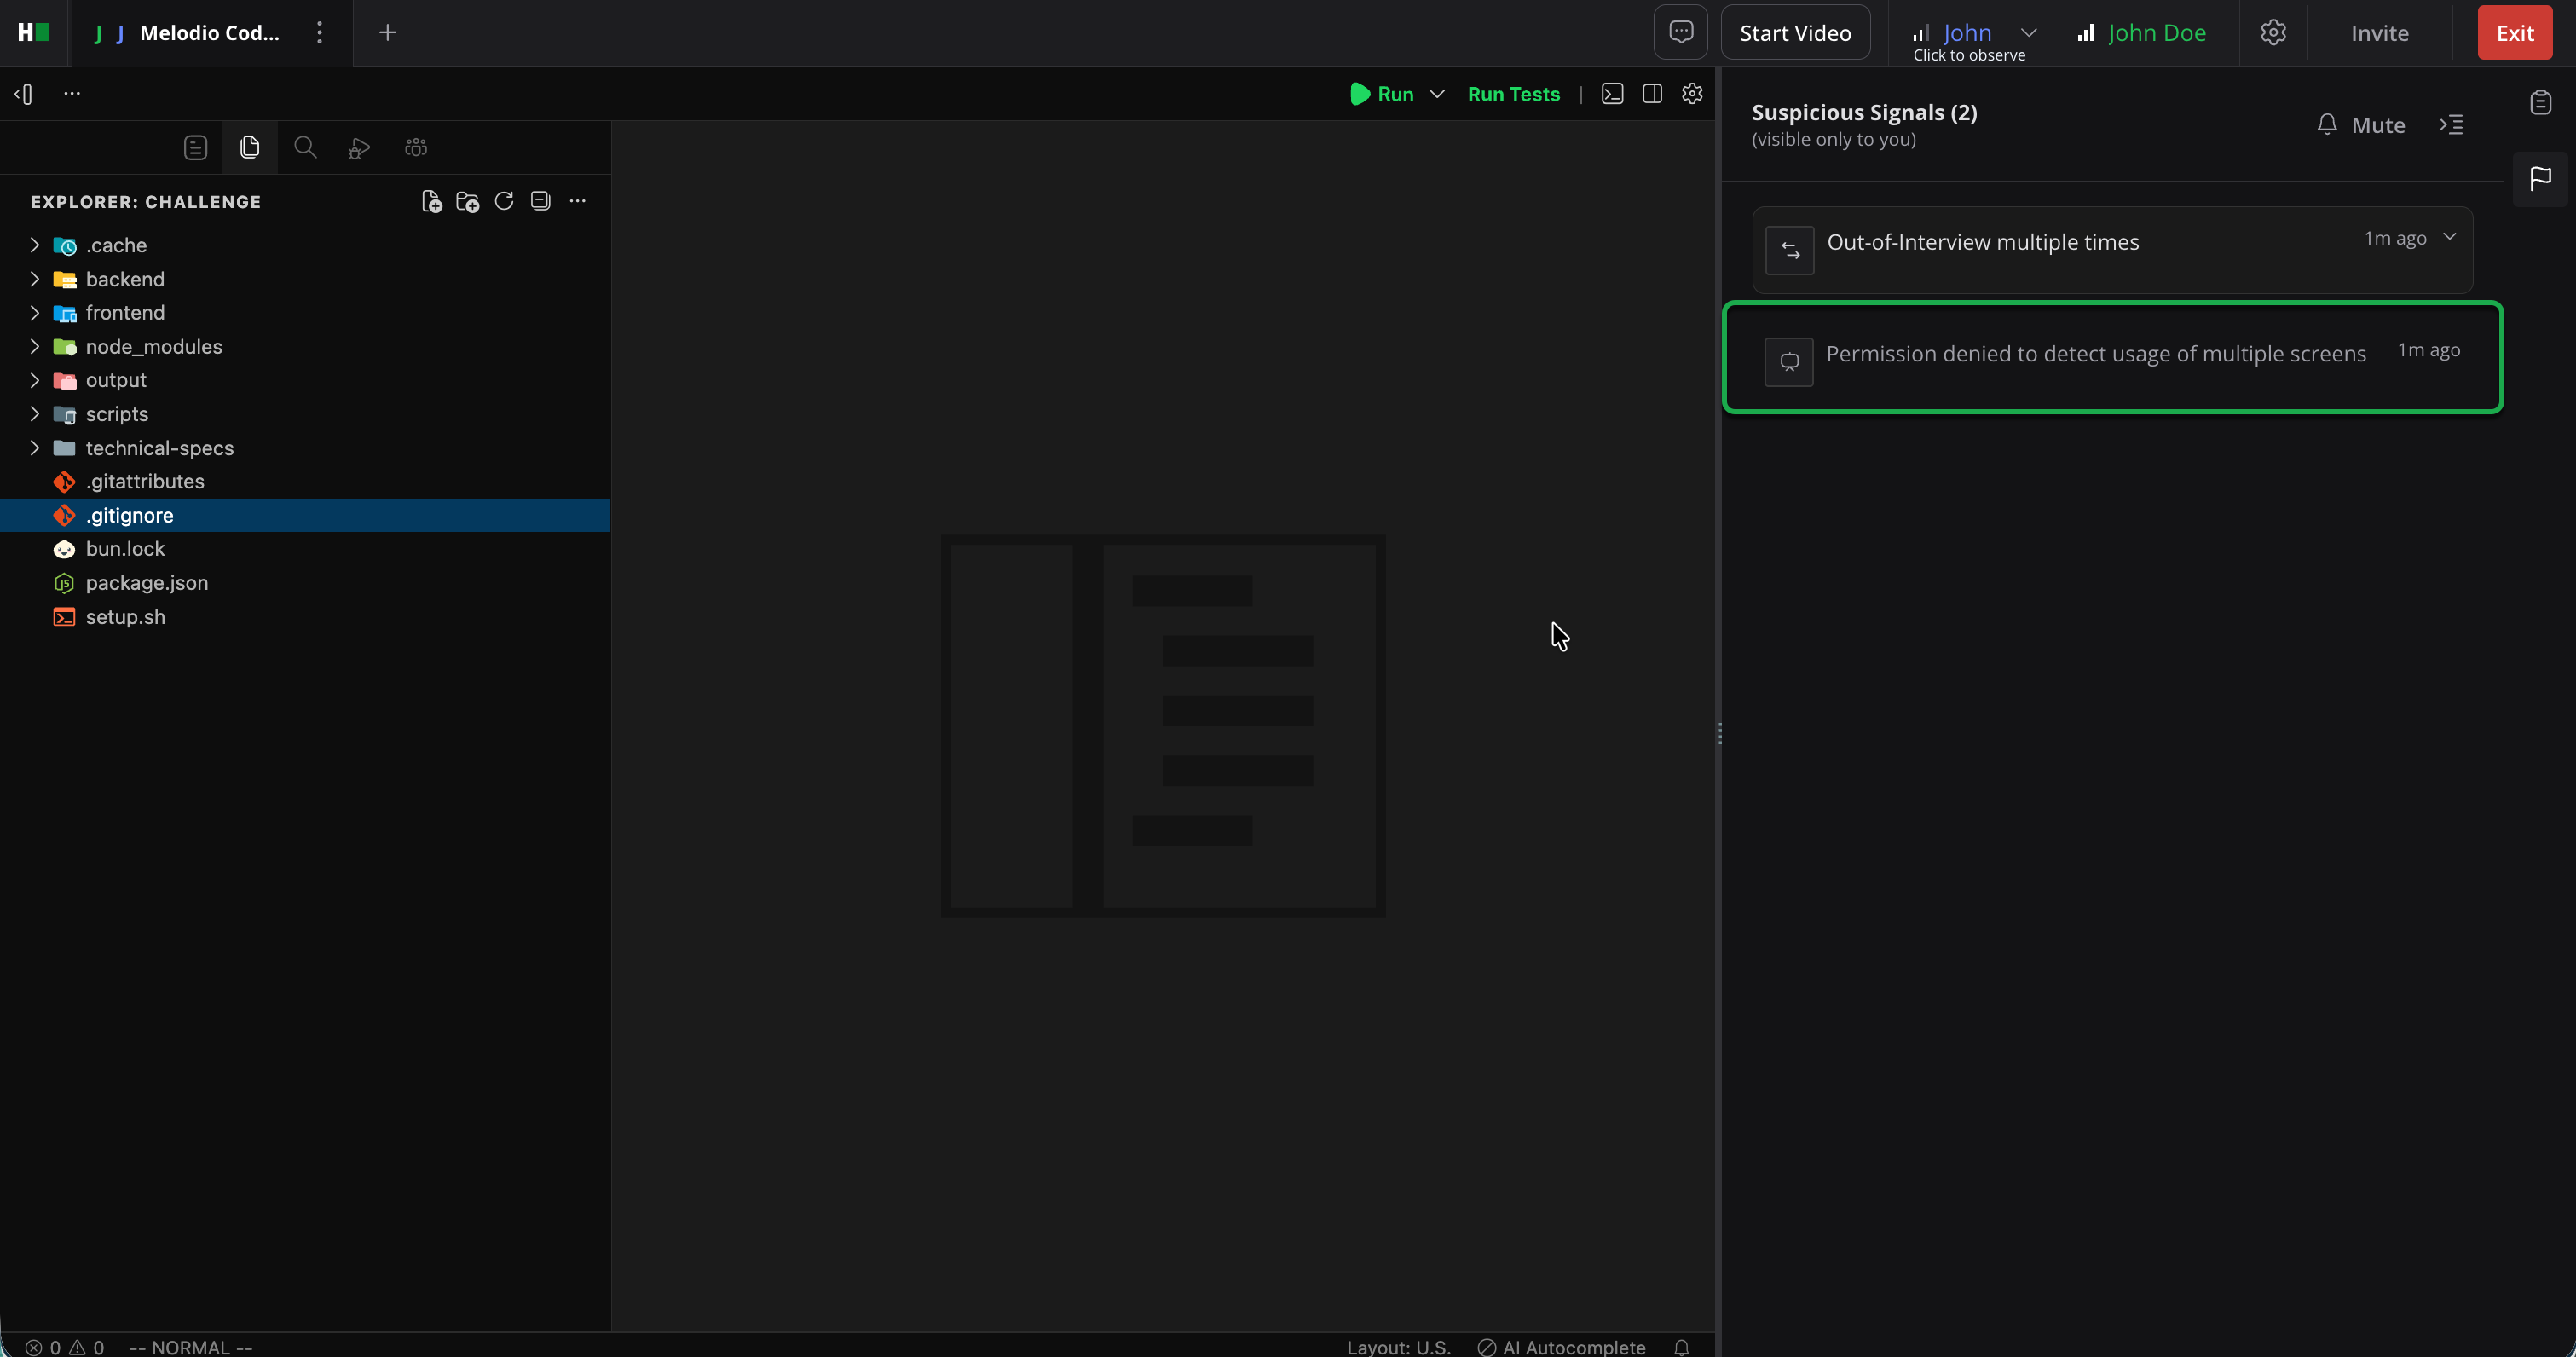Select the .gitignore file

tap(305, 515)
